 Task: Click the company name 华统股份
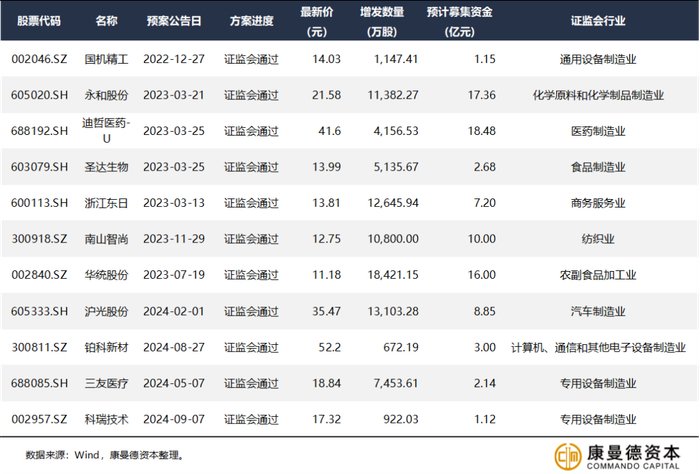coord(106,275)
